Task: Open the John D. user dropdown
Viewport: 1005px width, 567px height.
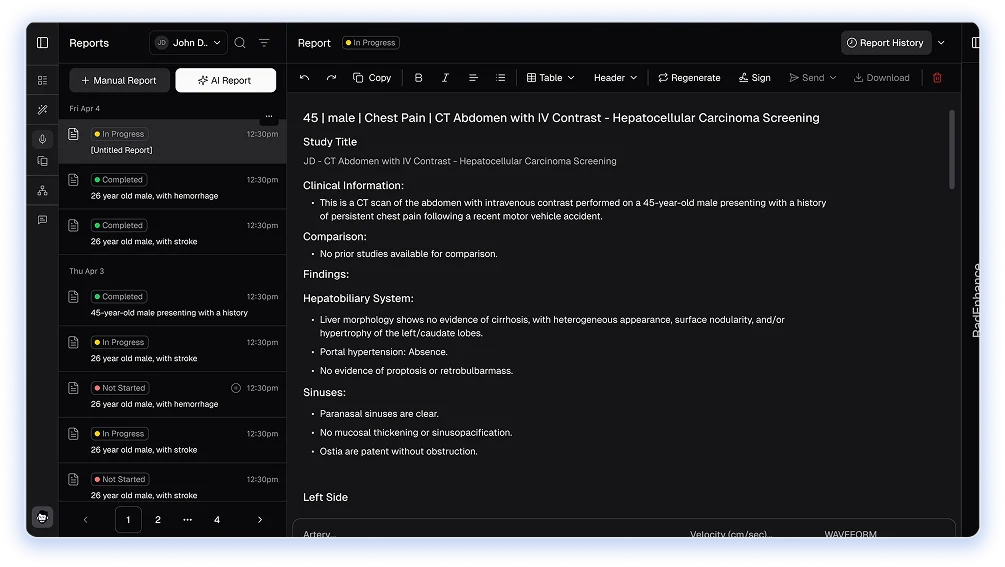Action: coord(188,43)
